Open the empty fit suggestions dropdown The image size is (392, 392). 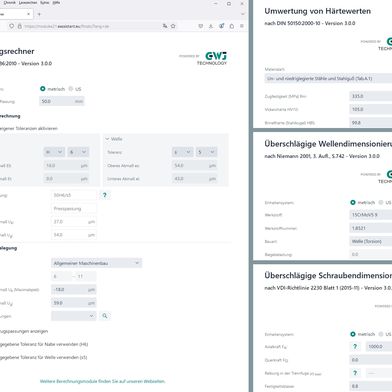[74, 316]
